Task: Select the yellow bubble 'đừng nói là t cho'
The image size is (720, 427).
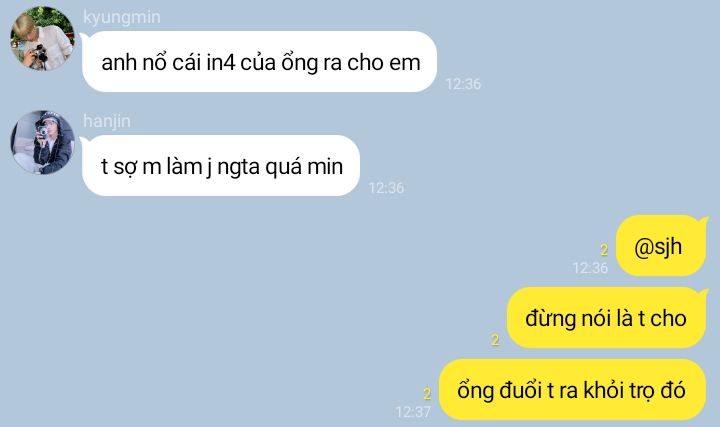Action: click(x=606, y=318)
